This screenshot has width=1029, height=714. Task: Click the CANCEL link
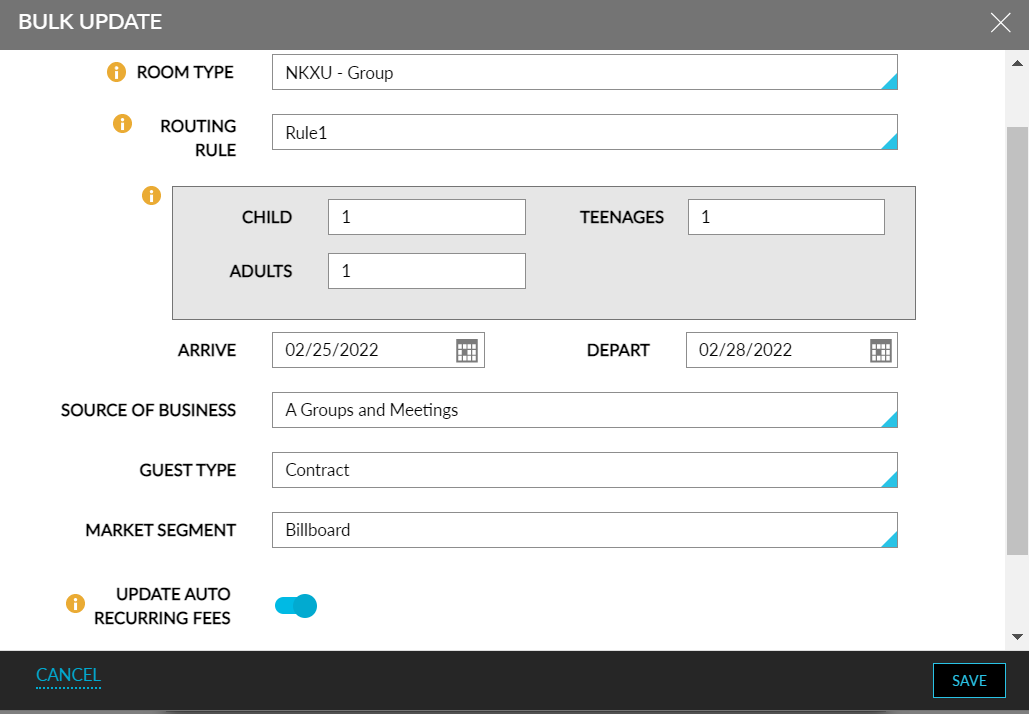tap(67, 675)
